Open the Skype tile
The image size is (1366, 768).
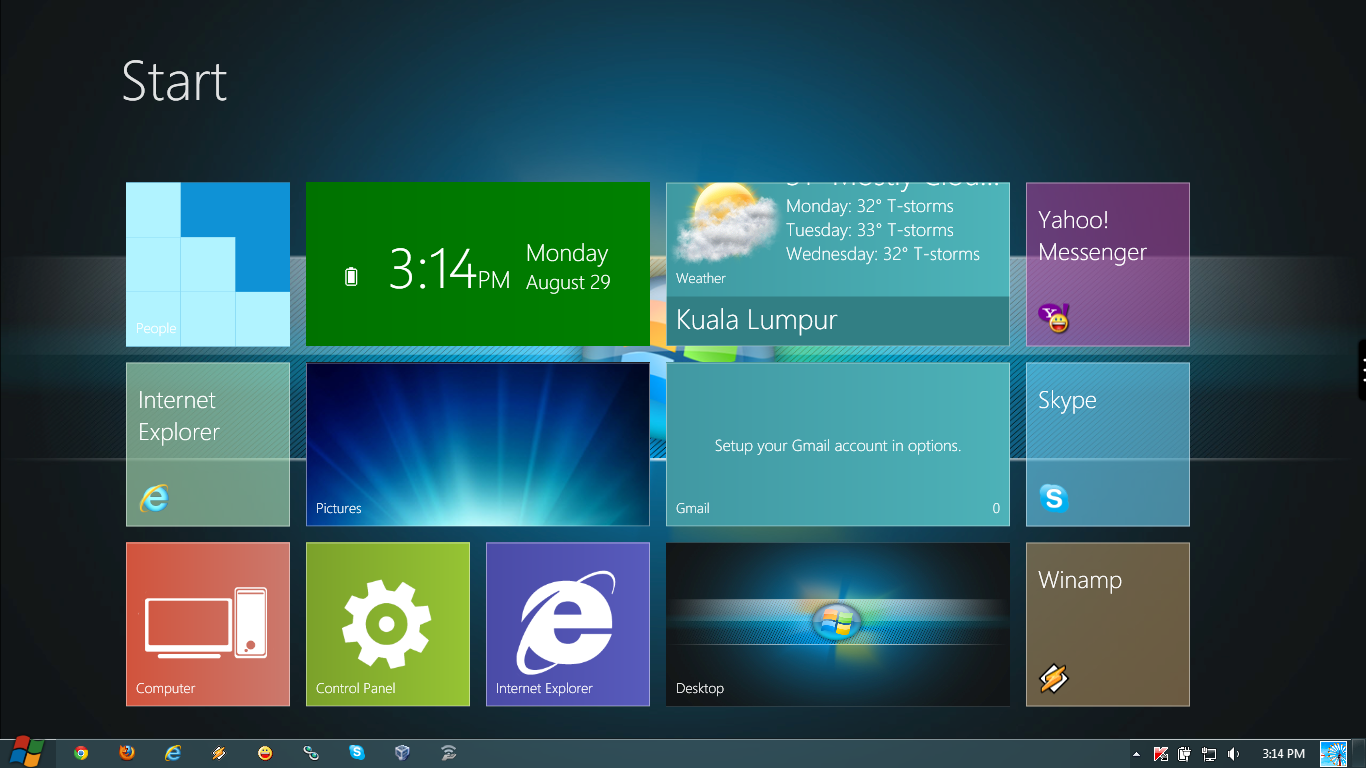(1107, 444)
